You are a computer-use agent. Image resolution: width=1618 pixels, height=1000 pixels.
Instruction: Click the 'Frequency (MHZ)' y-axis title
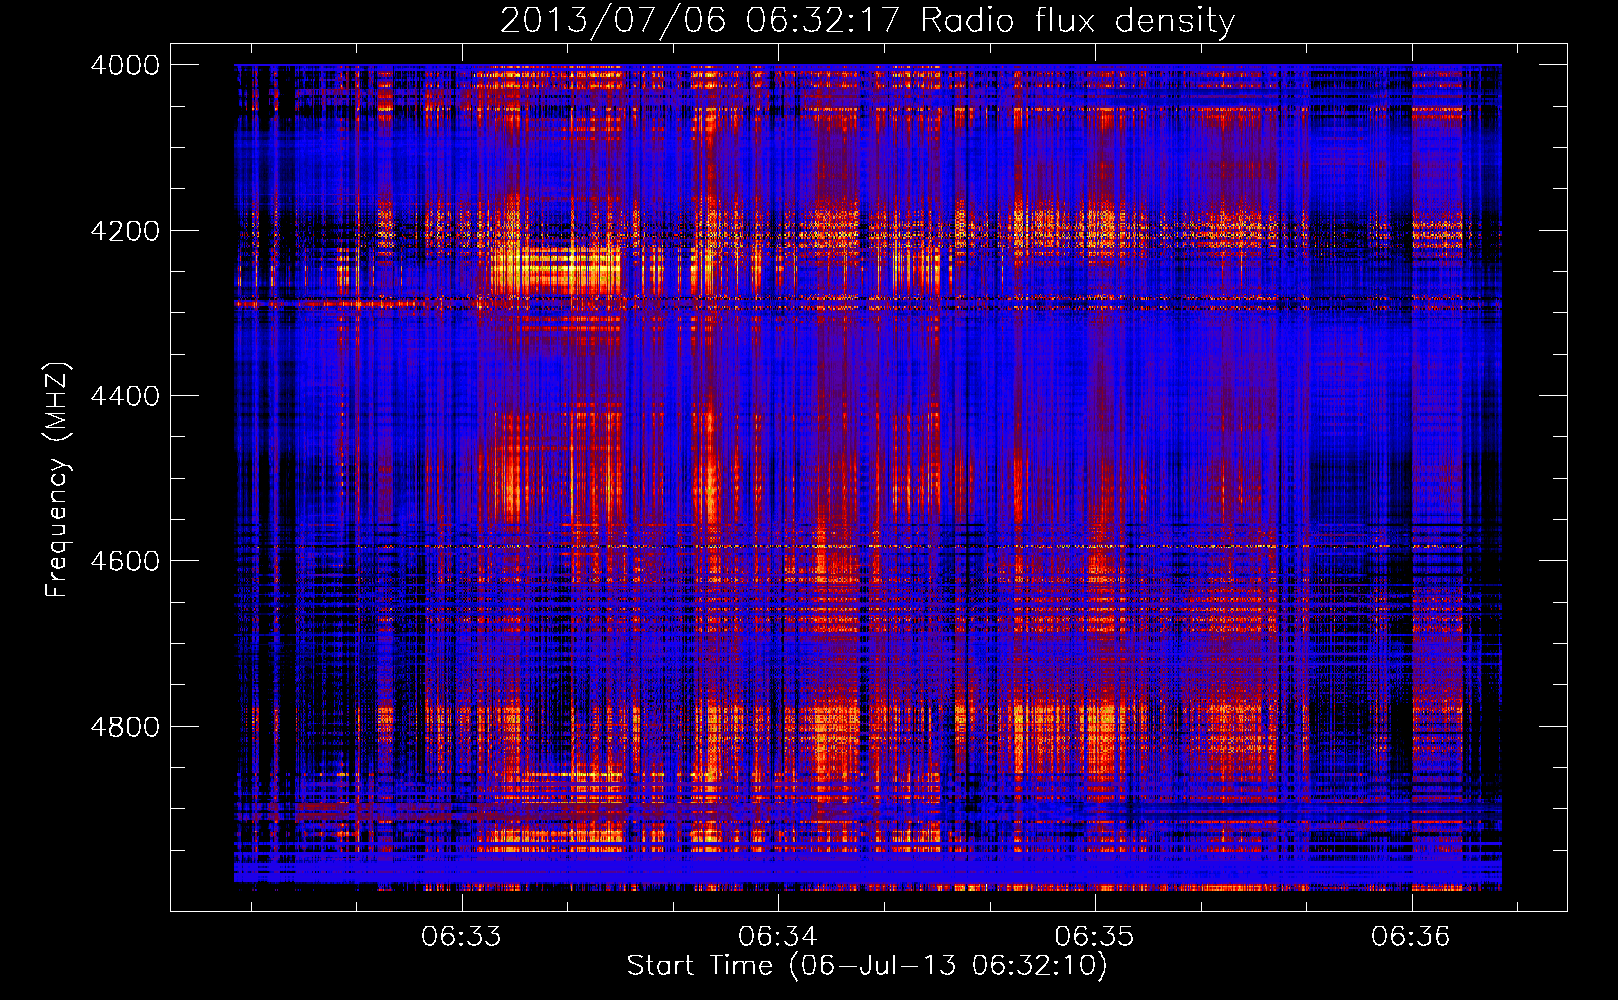58,480
